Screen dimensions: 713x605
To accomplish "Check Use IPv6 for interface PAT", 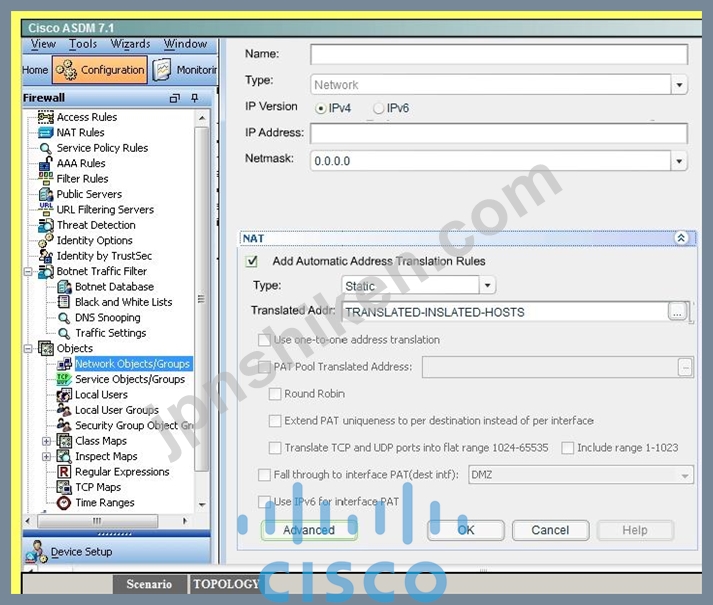I will click(264, 502).
